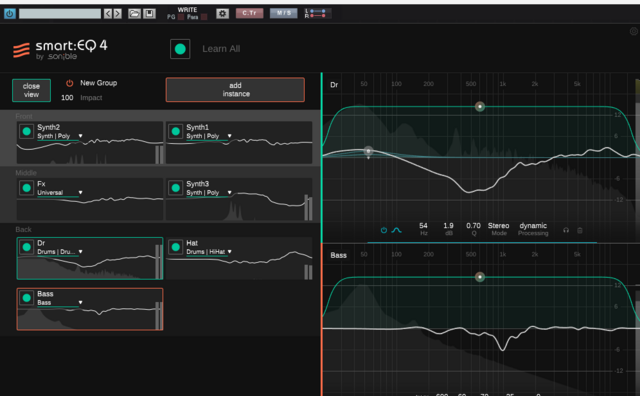640x396 pixels.
Task: Select the Back layer label
Action: 23,229
